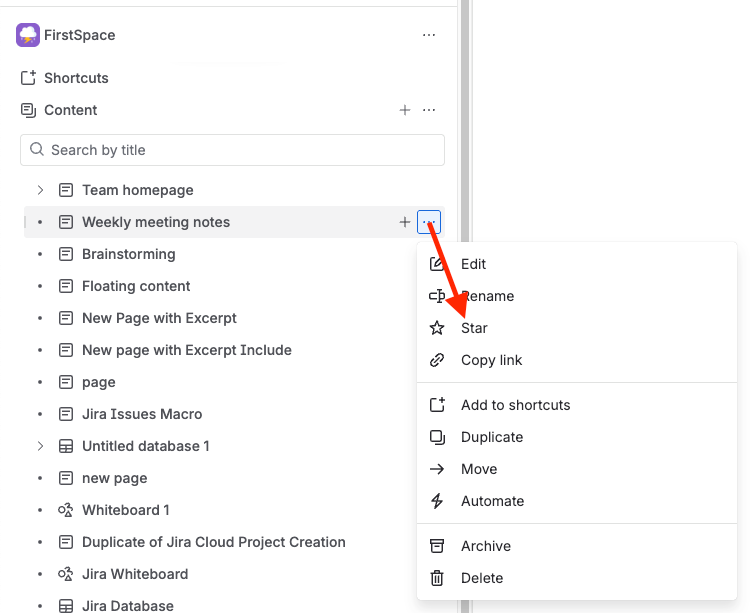This screenshot has width=756, height=613.
Task: Choose Duplicate from the menu
Action: point(577,437)
